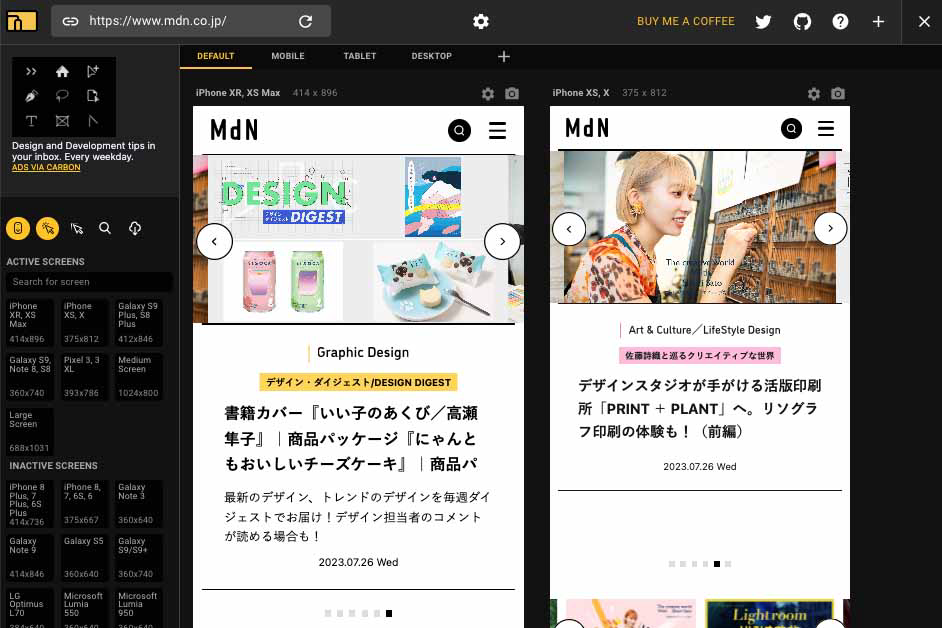The image size is (942, 628).
Task: Open the DESKTOP tab
Action: point(431,56)
